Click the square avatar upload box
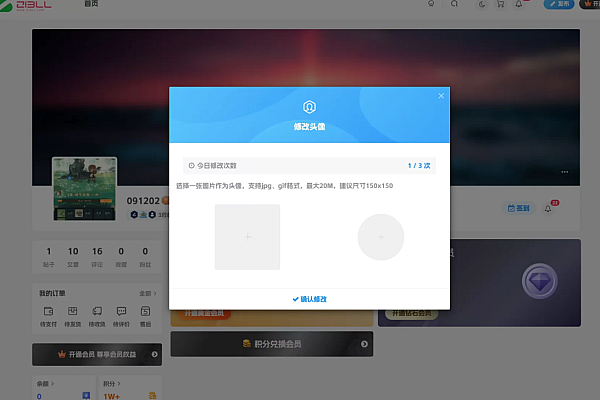Screen dimensions: 600x400 (247, 237)
